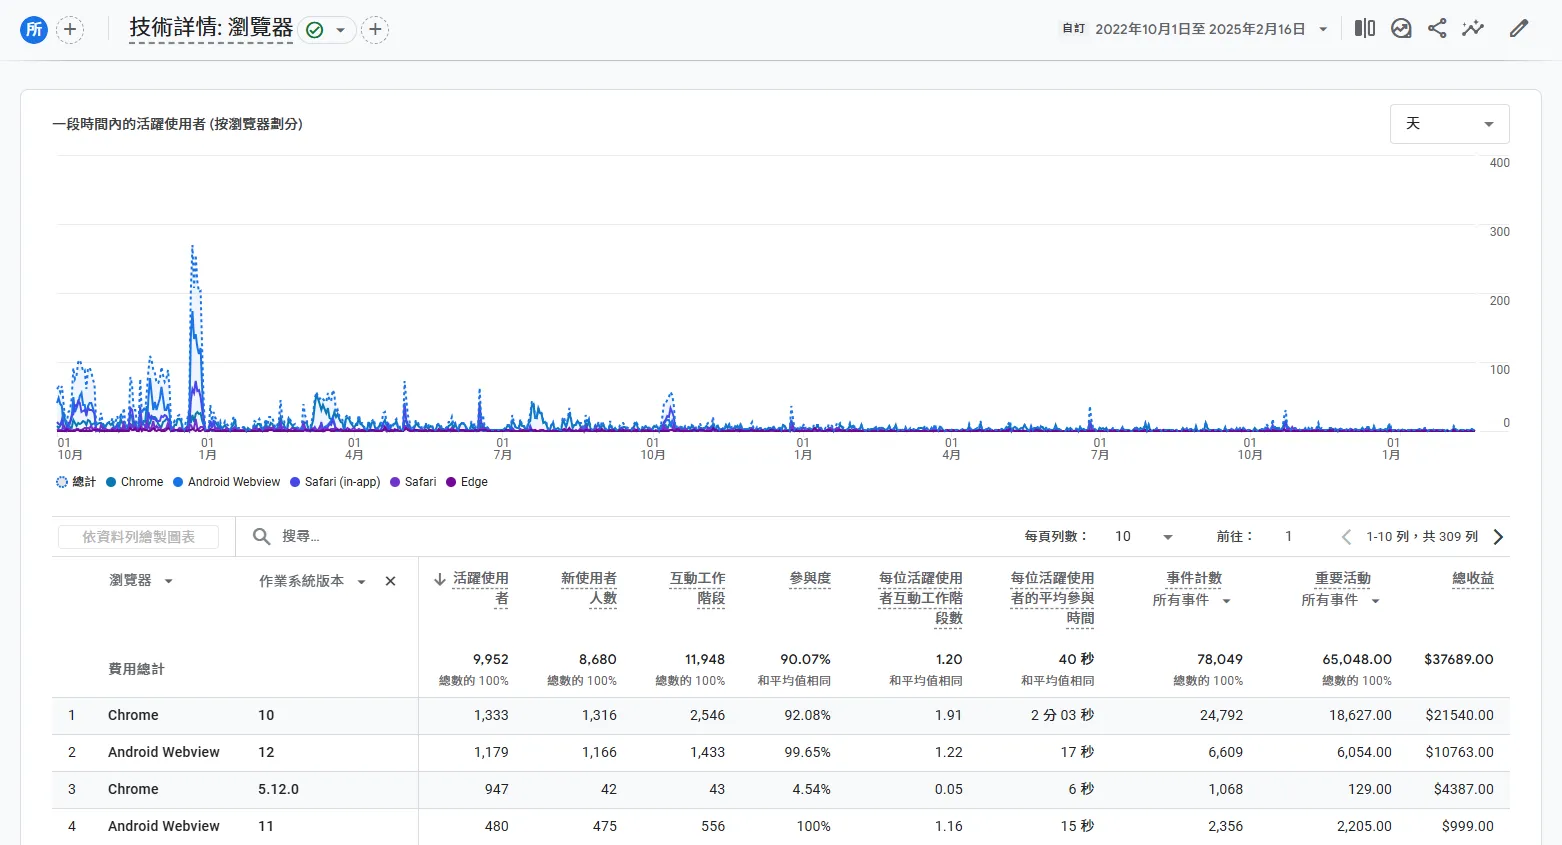The image size is (1562, 845).
Task: Open the trend sparkline insights icon
Action: click(x=1473, y=28)
